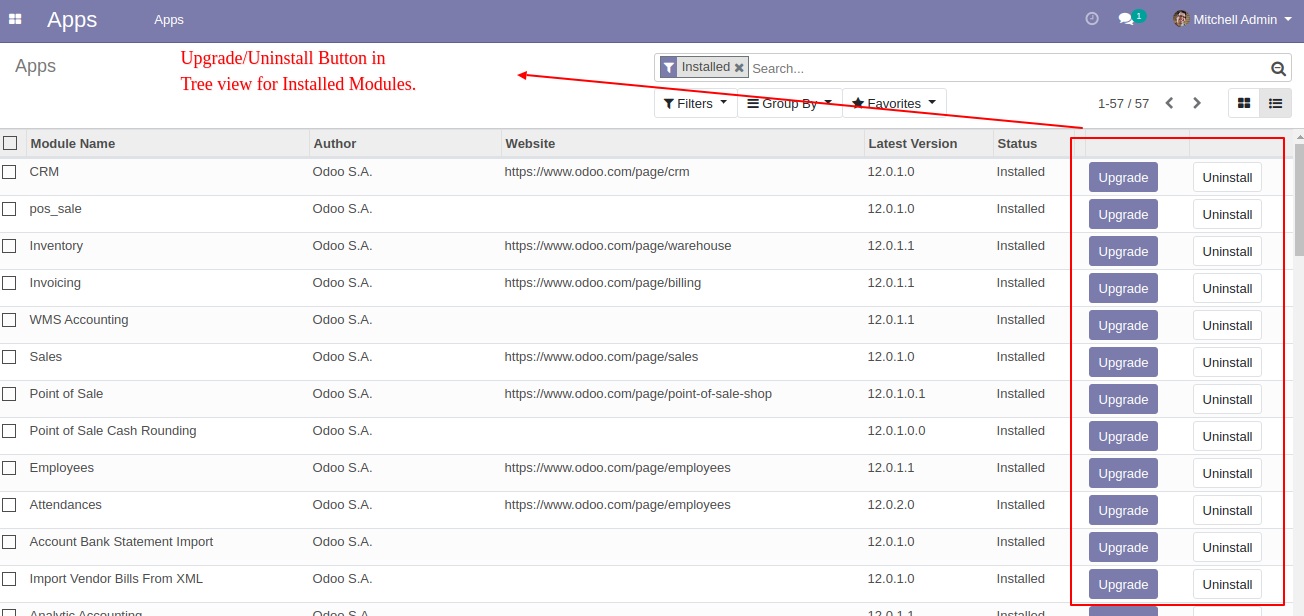Open the Group By dropdown
The image size is (1304, 616).
coord(790,103)
